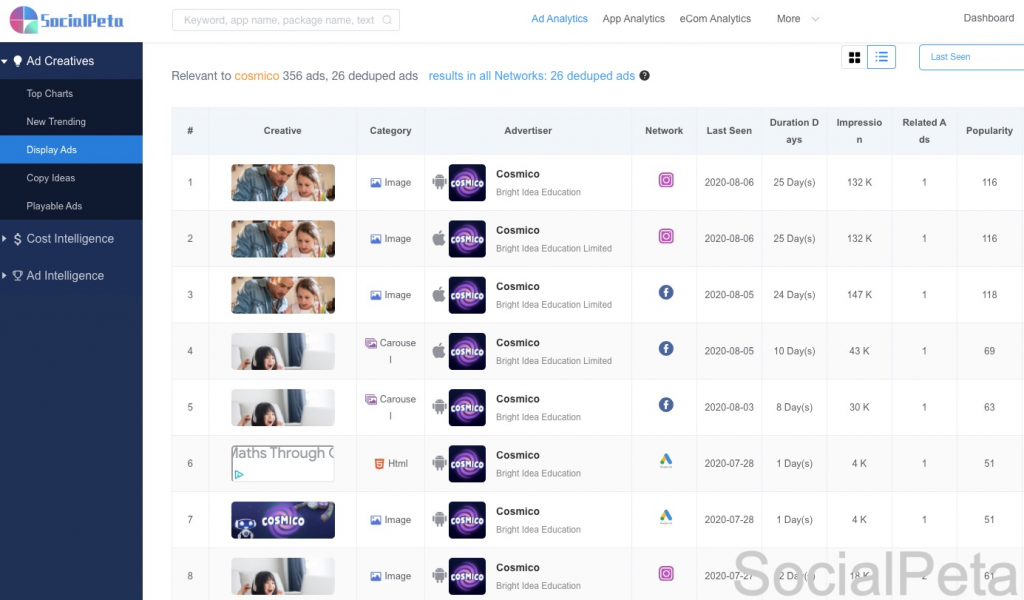Click Facebook network icon in row 5
This screenshot has height=600, width=1024.
665,405
